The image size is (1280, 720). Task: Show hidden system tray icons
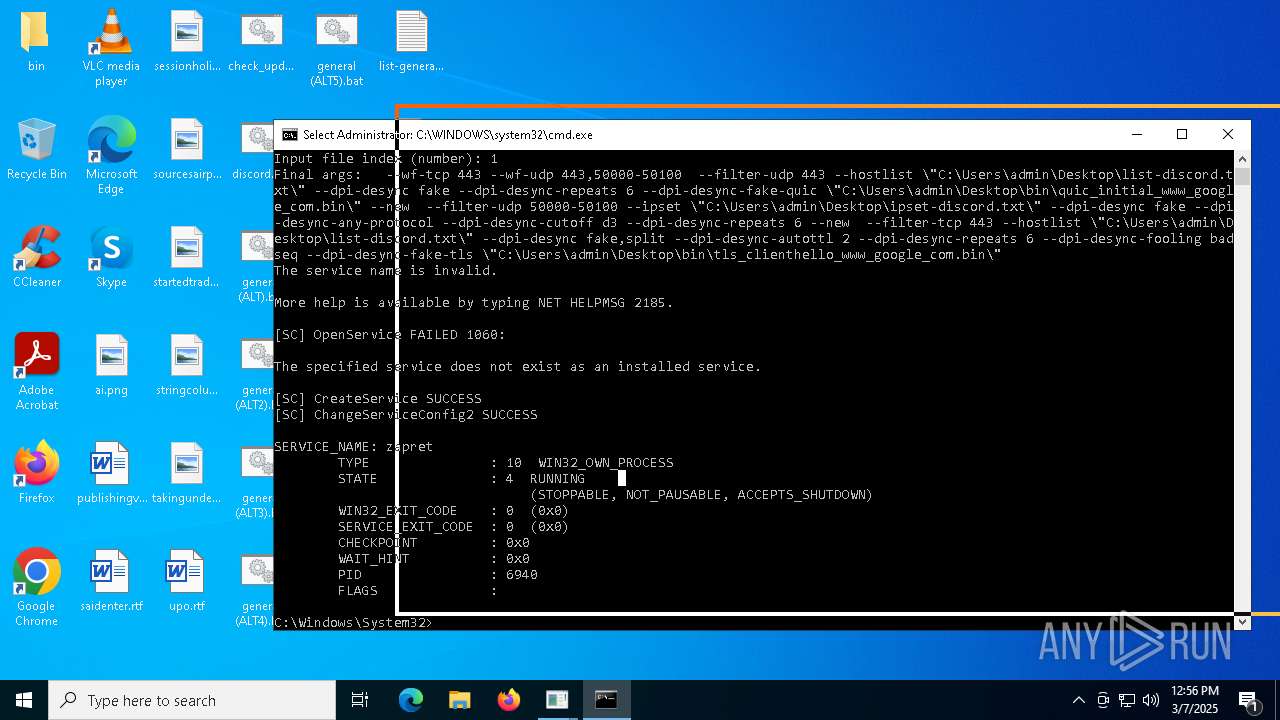tap(1078, 700)
